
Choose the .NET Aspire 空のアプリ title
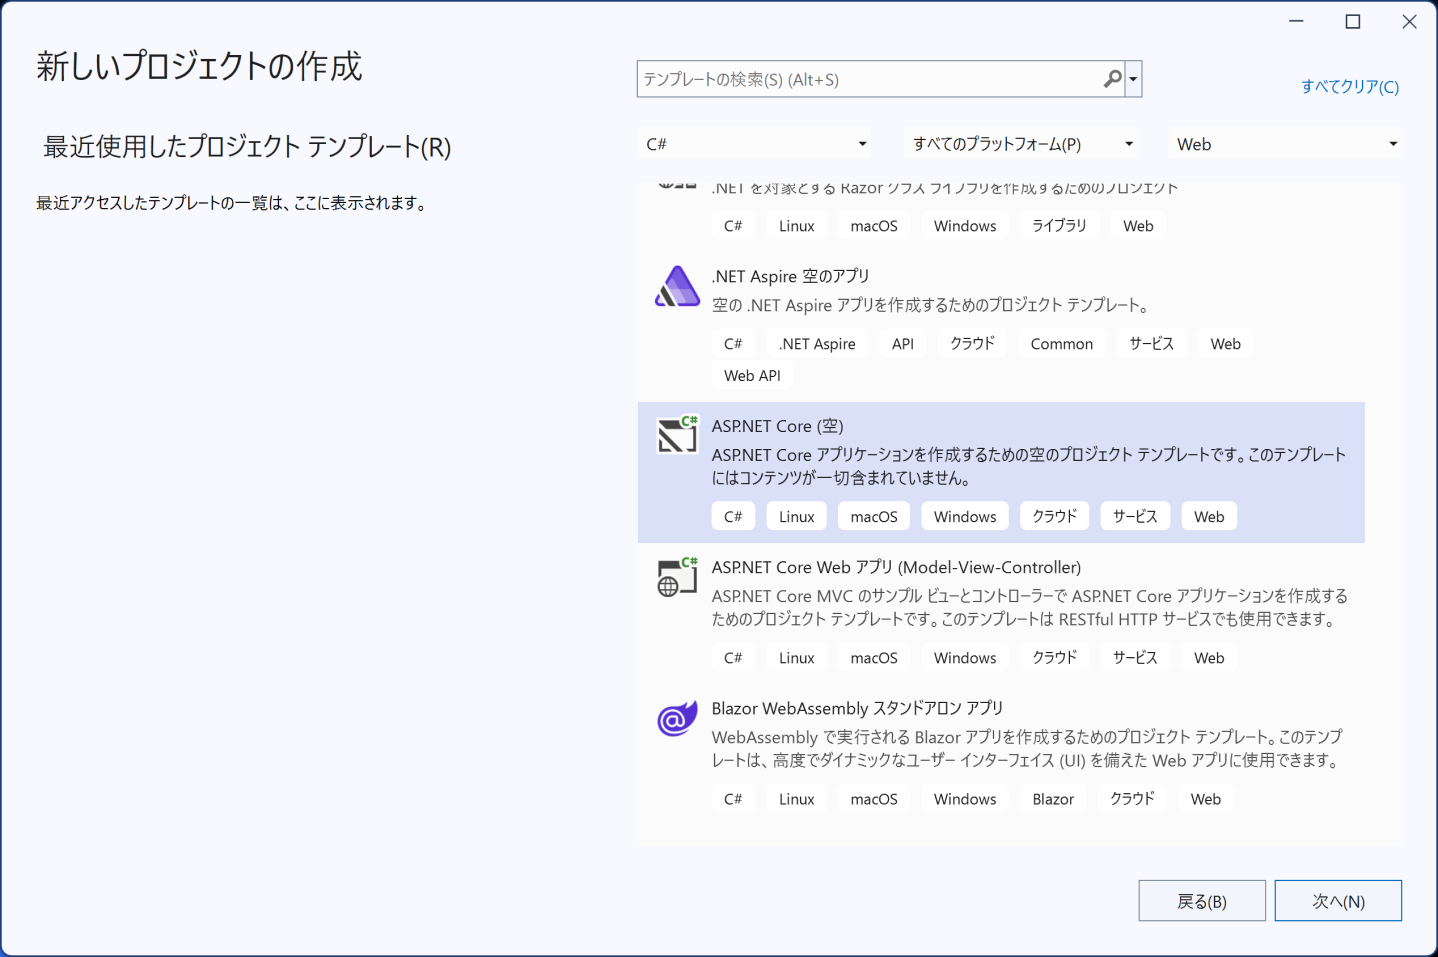[790, 276]
